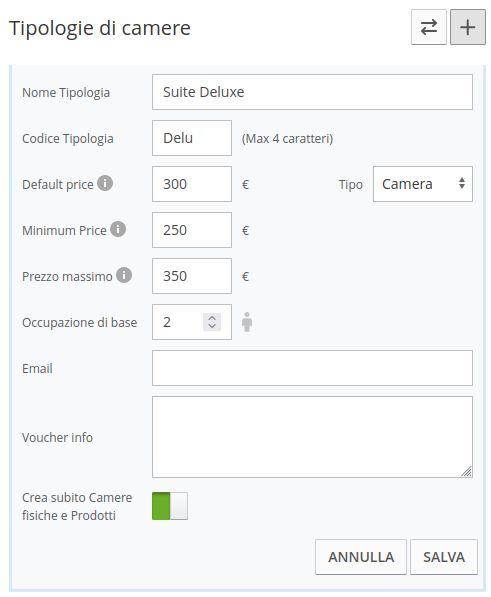
Task: Click into the Email field
Action: [312, 368]
